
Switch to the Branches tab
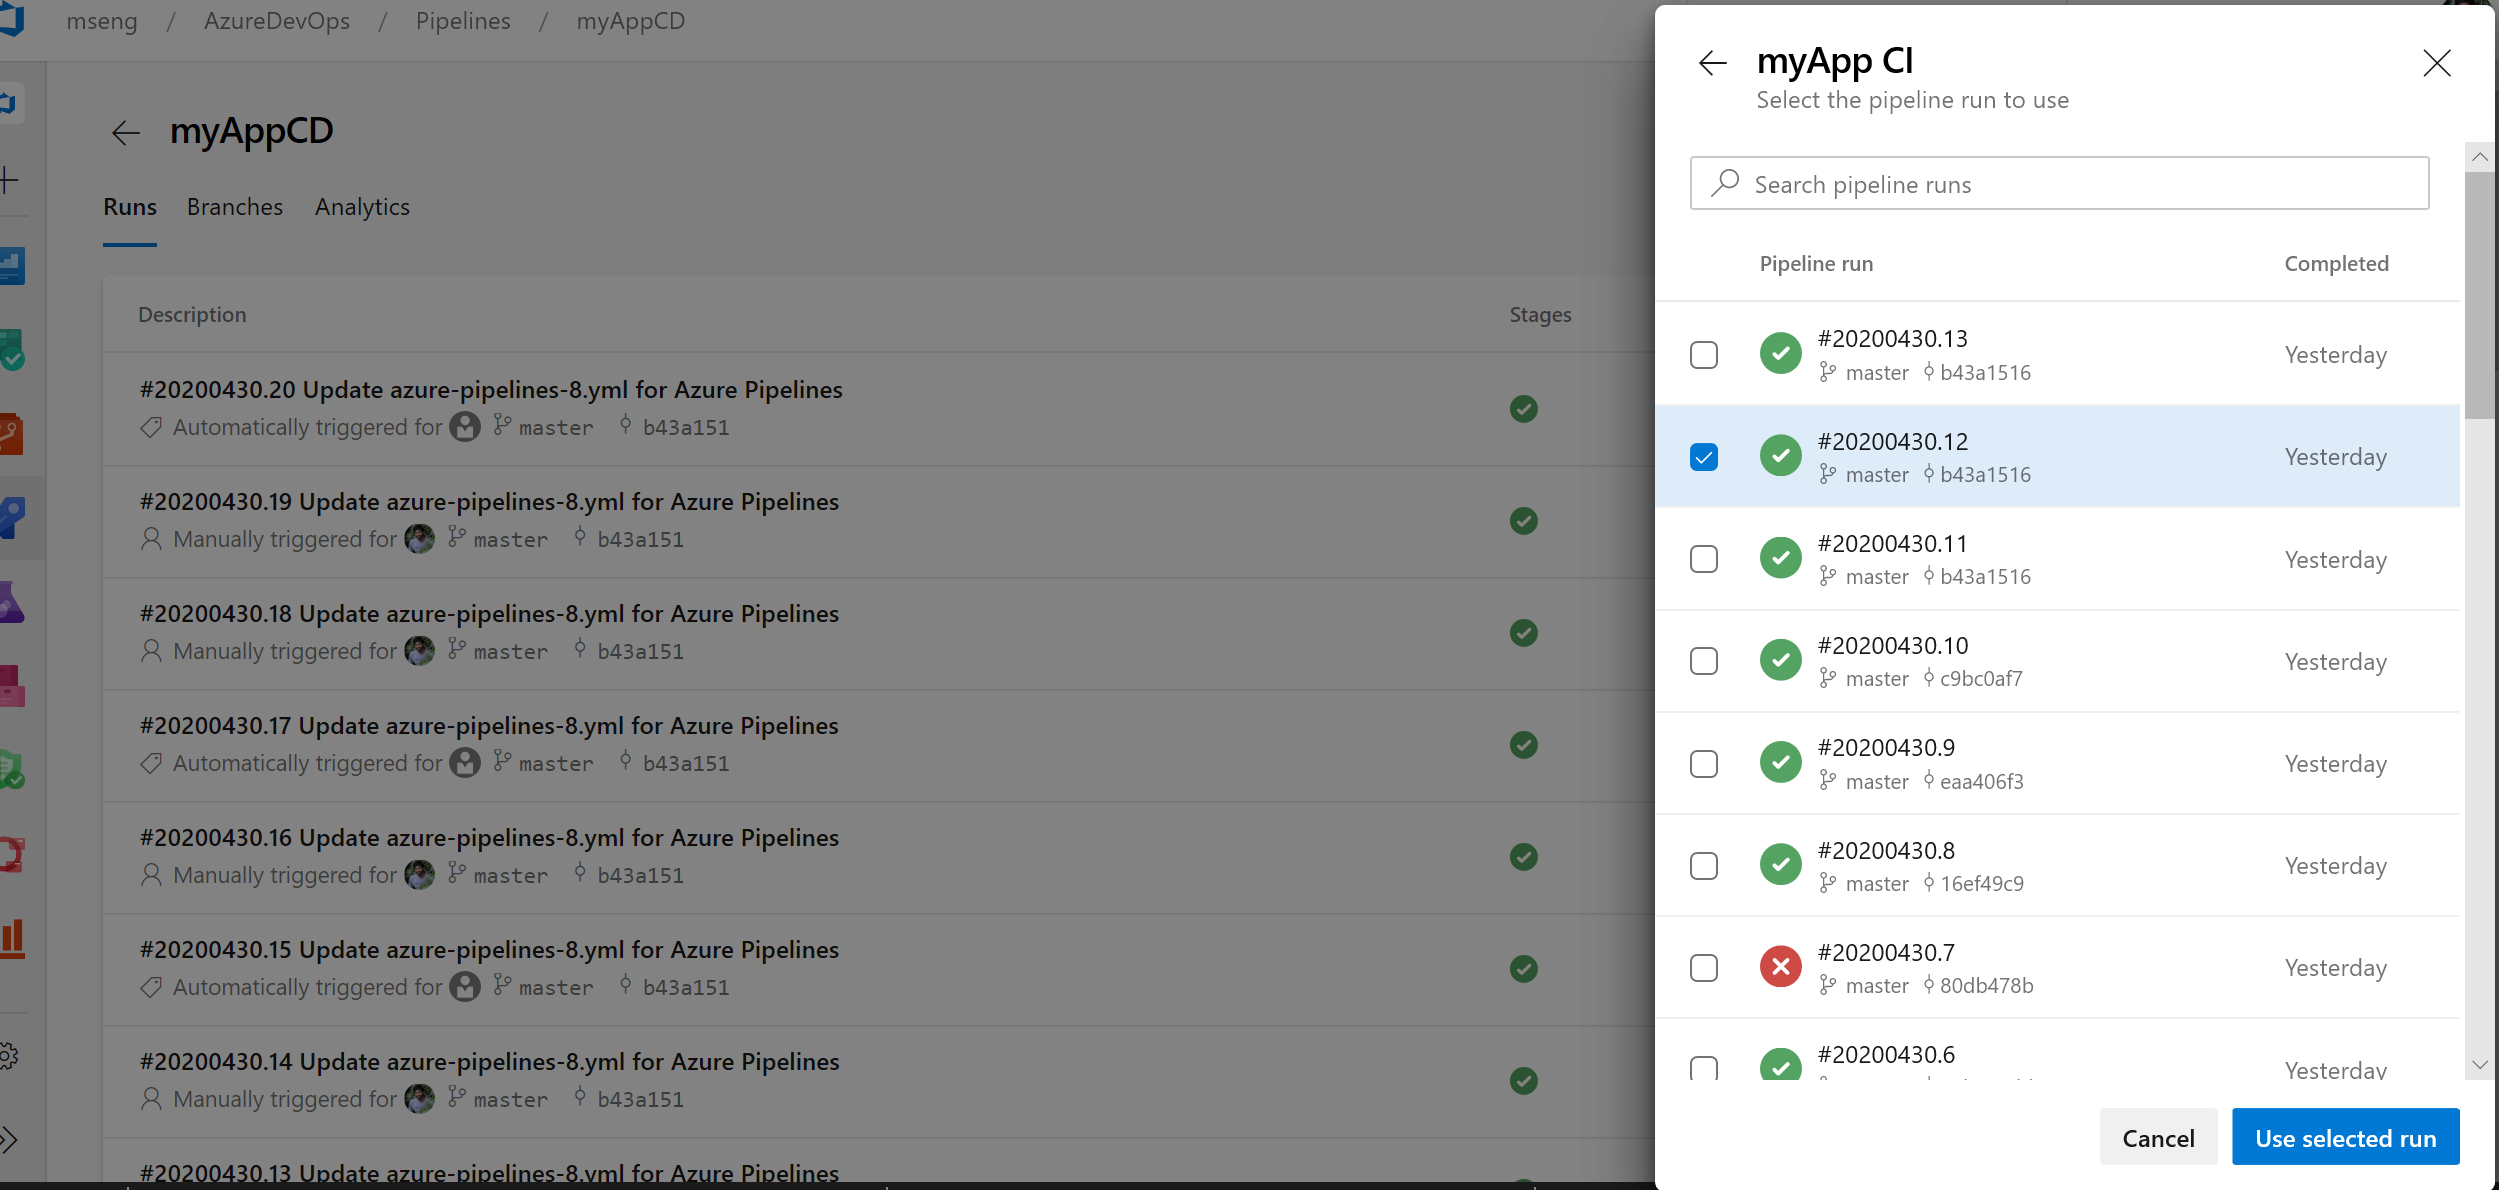pos(234,206)
